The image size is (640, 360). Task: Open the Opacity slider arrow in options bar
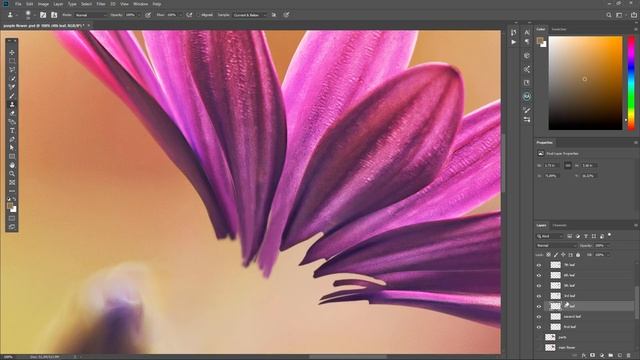[139, 15]
